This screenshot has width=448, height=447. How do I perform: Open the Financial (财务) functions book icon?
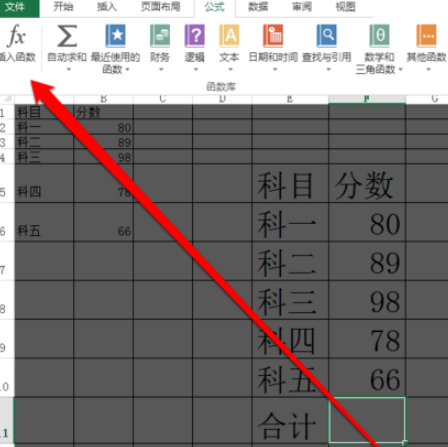click(160, 36)
